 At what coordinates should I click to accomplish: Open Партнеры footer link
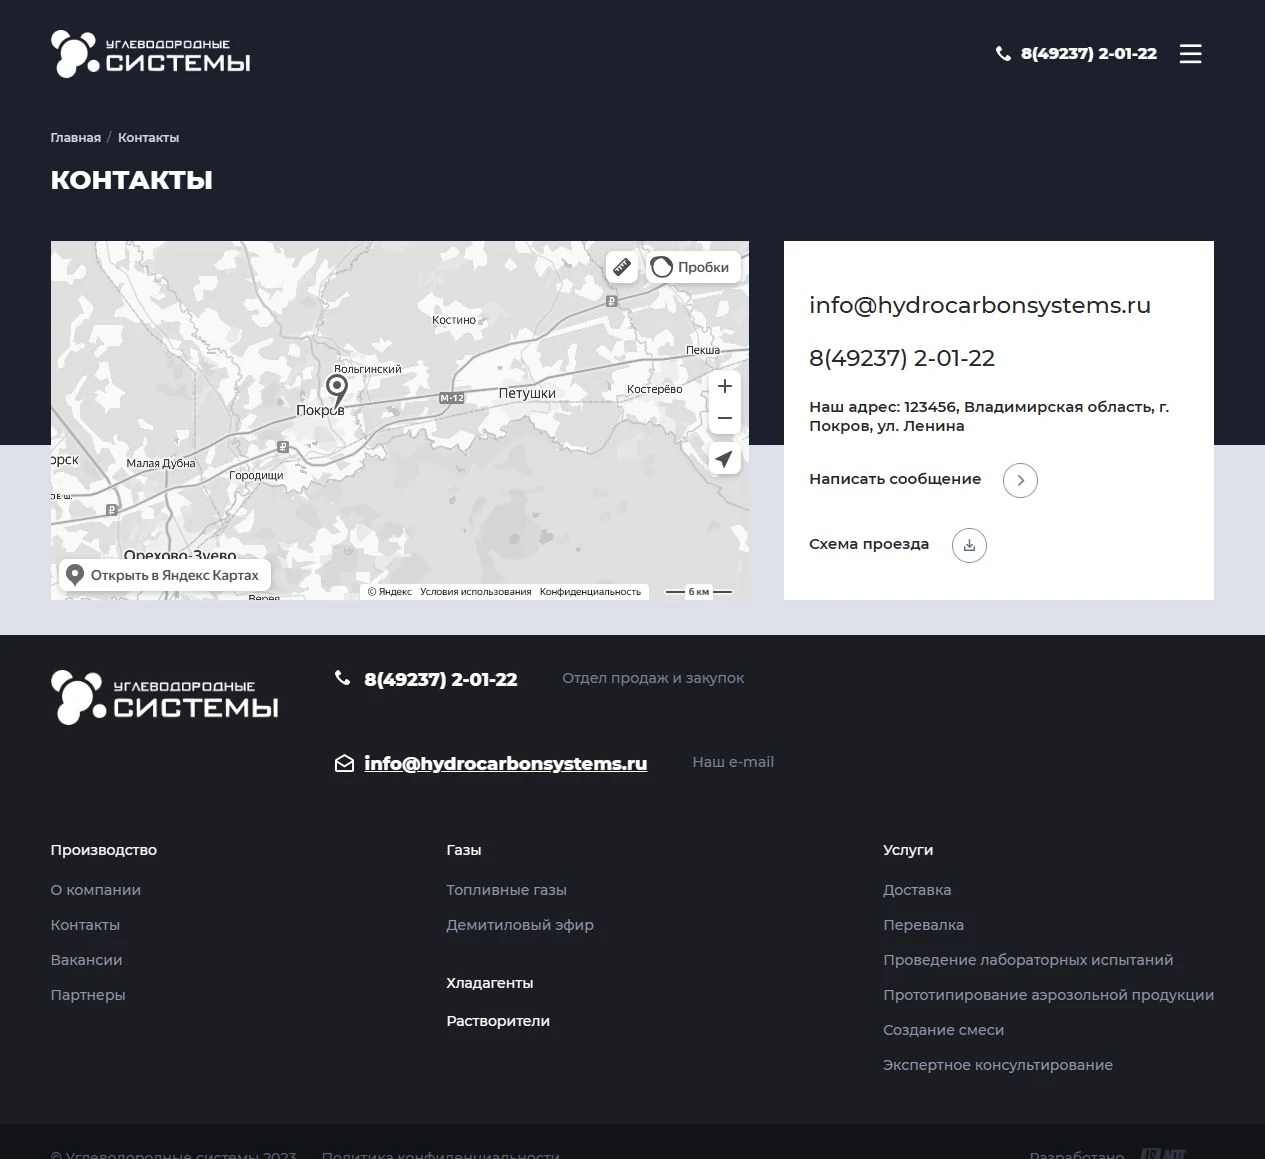[88, 995]
